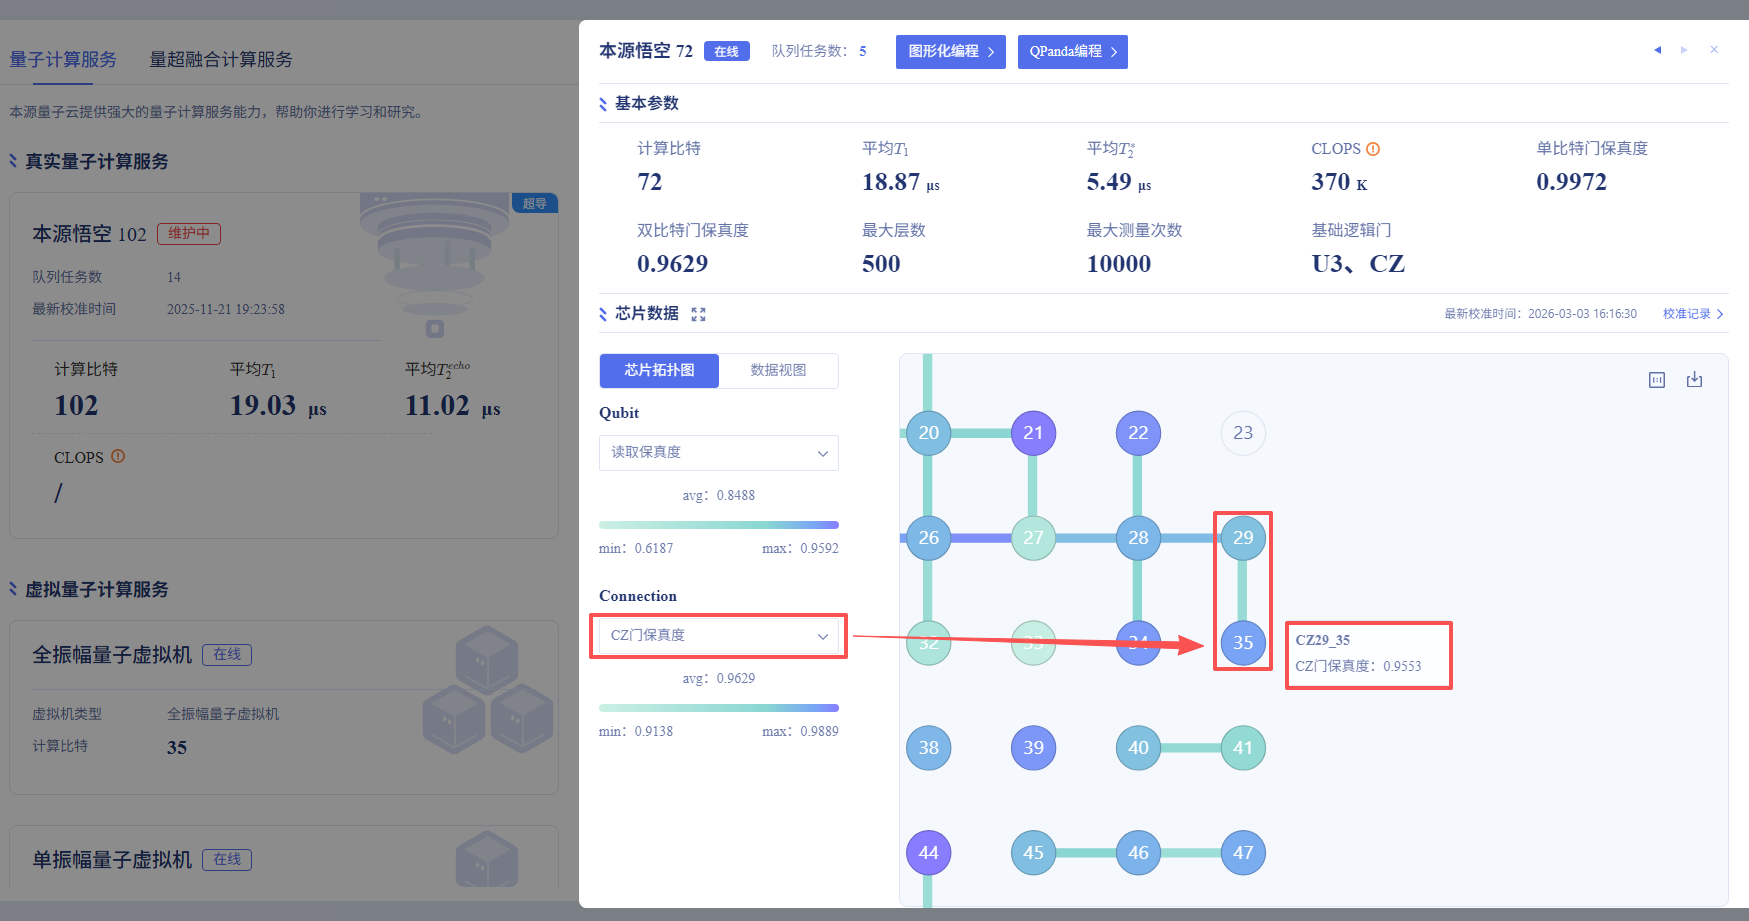1749x921 pixels.
Task: Close the 本源悟空 72 detail panel
Action: tap(1714, 50)
